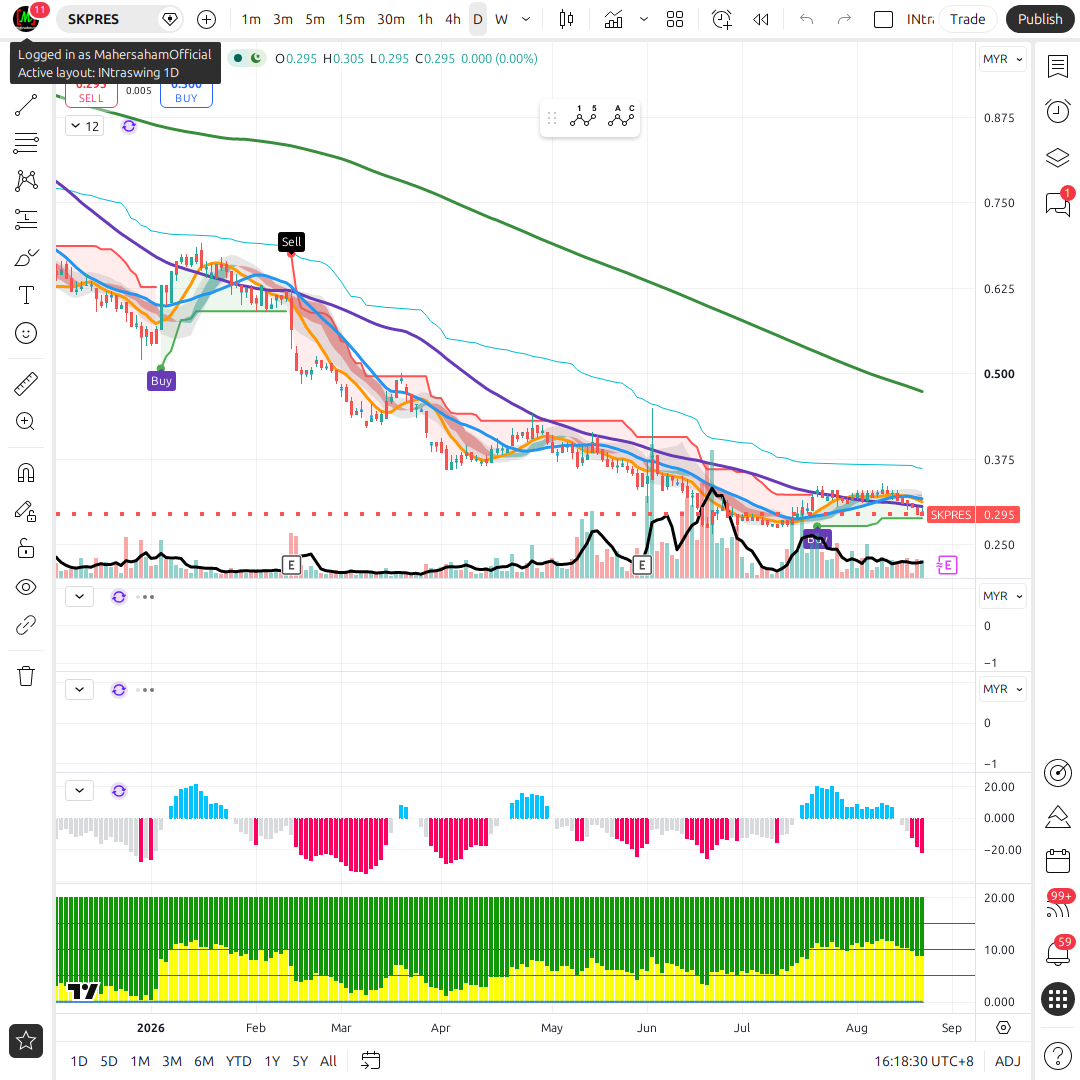Click the Trade button
The image size is (1080, 1080).
(967, 19)
